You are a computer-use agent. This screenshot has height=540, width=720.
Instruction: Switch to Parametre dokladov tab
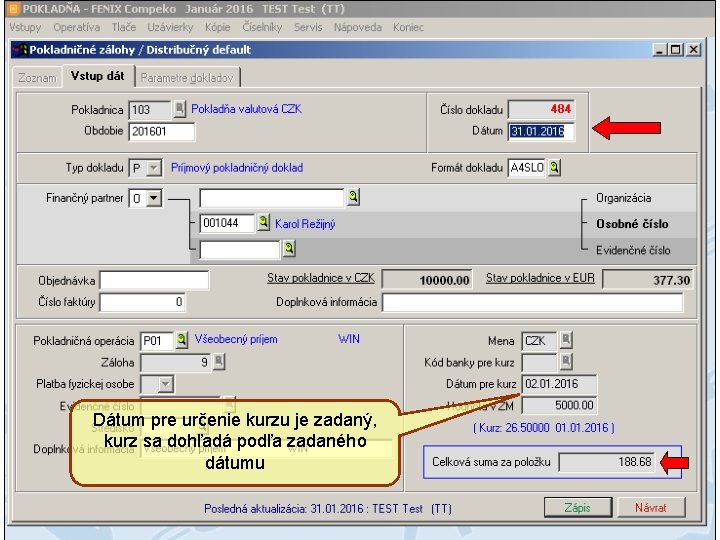[187, 78]
